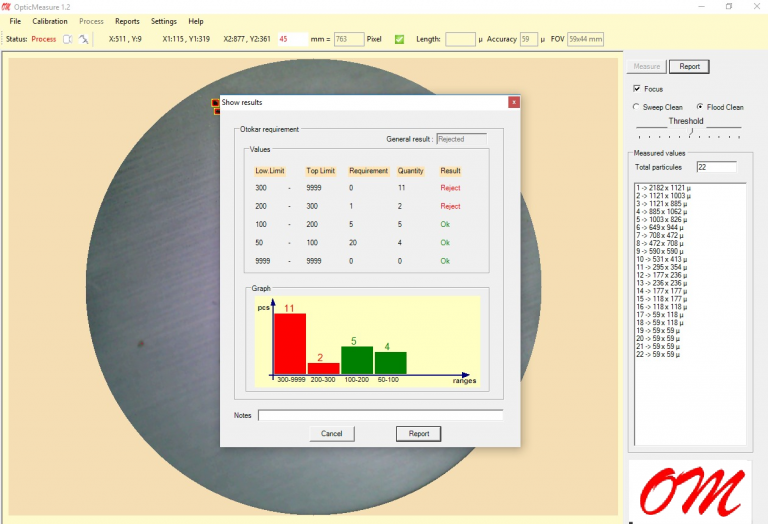768x524 pixels.
Task: Open the Reports menu
Action: click(x=127, y=21)
